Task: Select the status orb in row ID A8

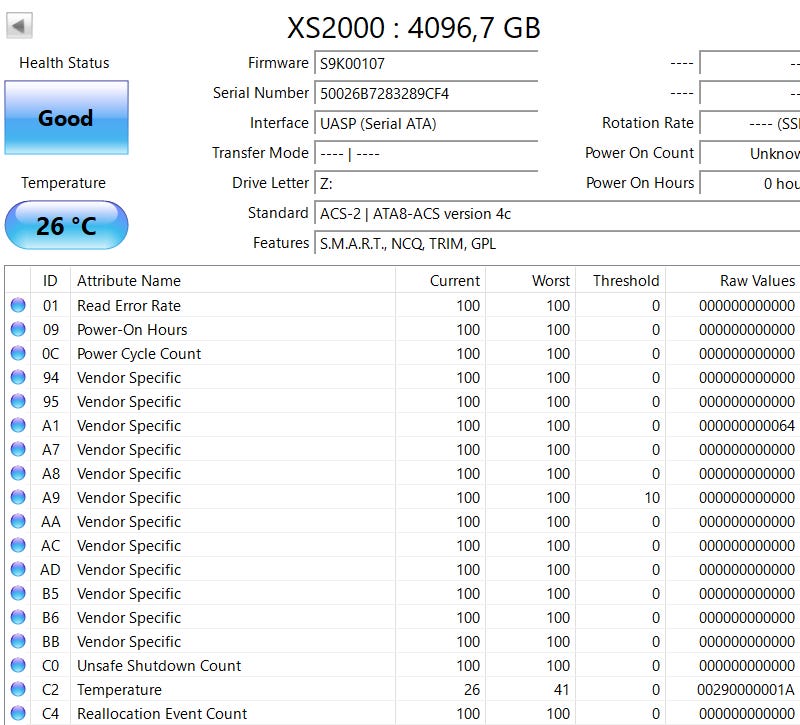Action: (18, 473)
